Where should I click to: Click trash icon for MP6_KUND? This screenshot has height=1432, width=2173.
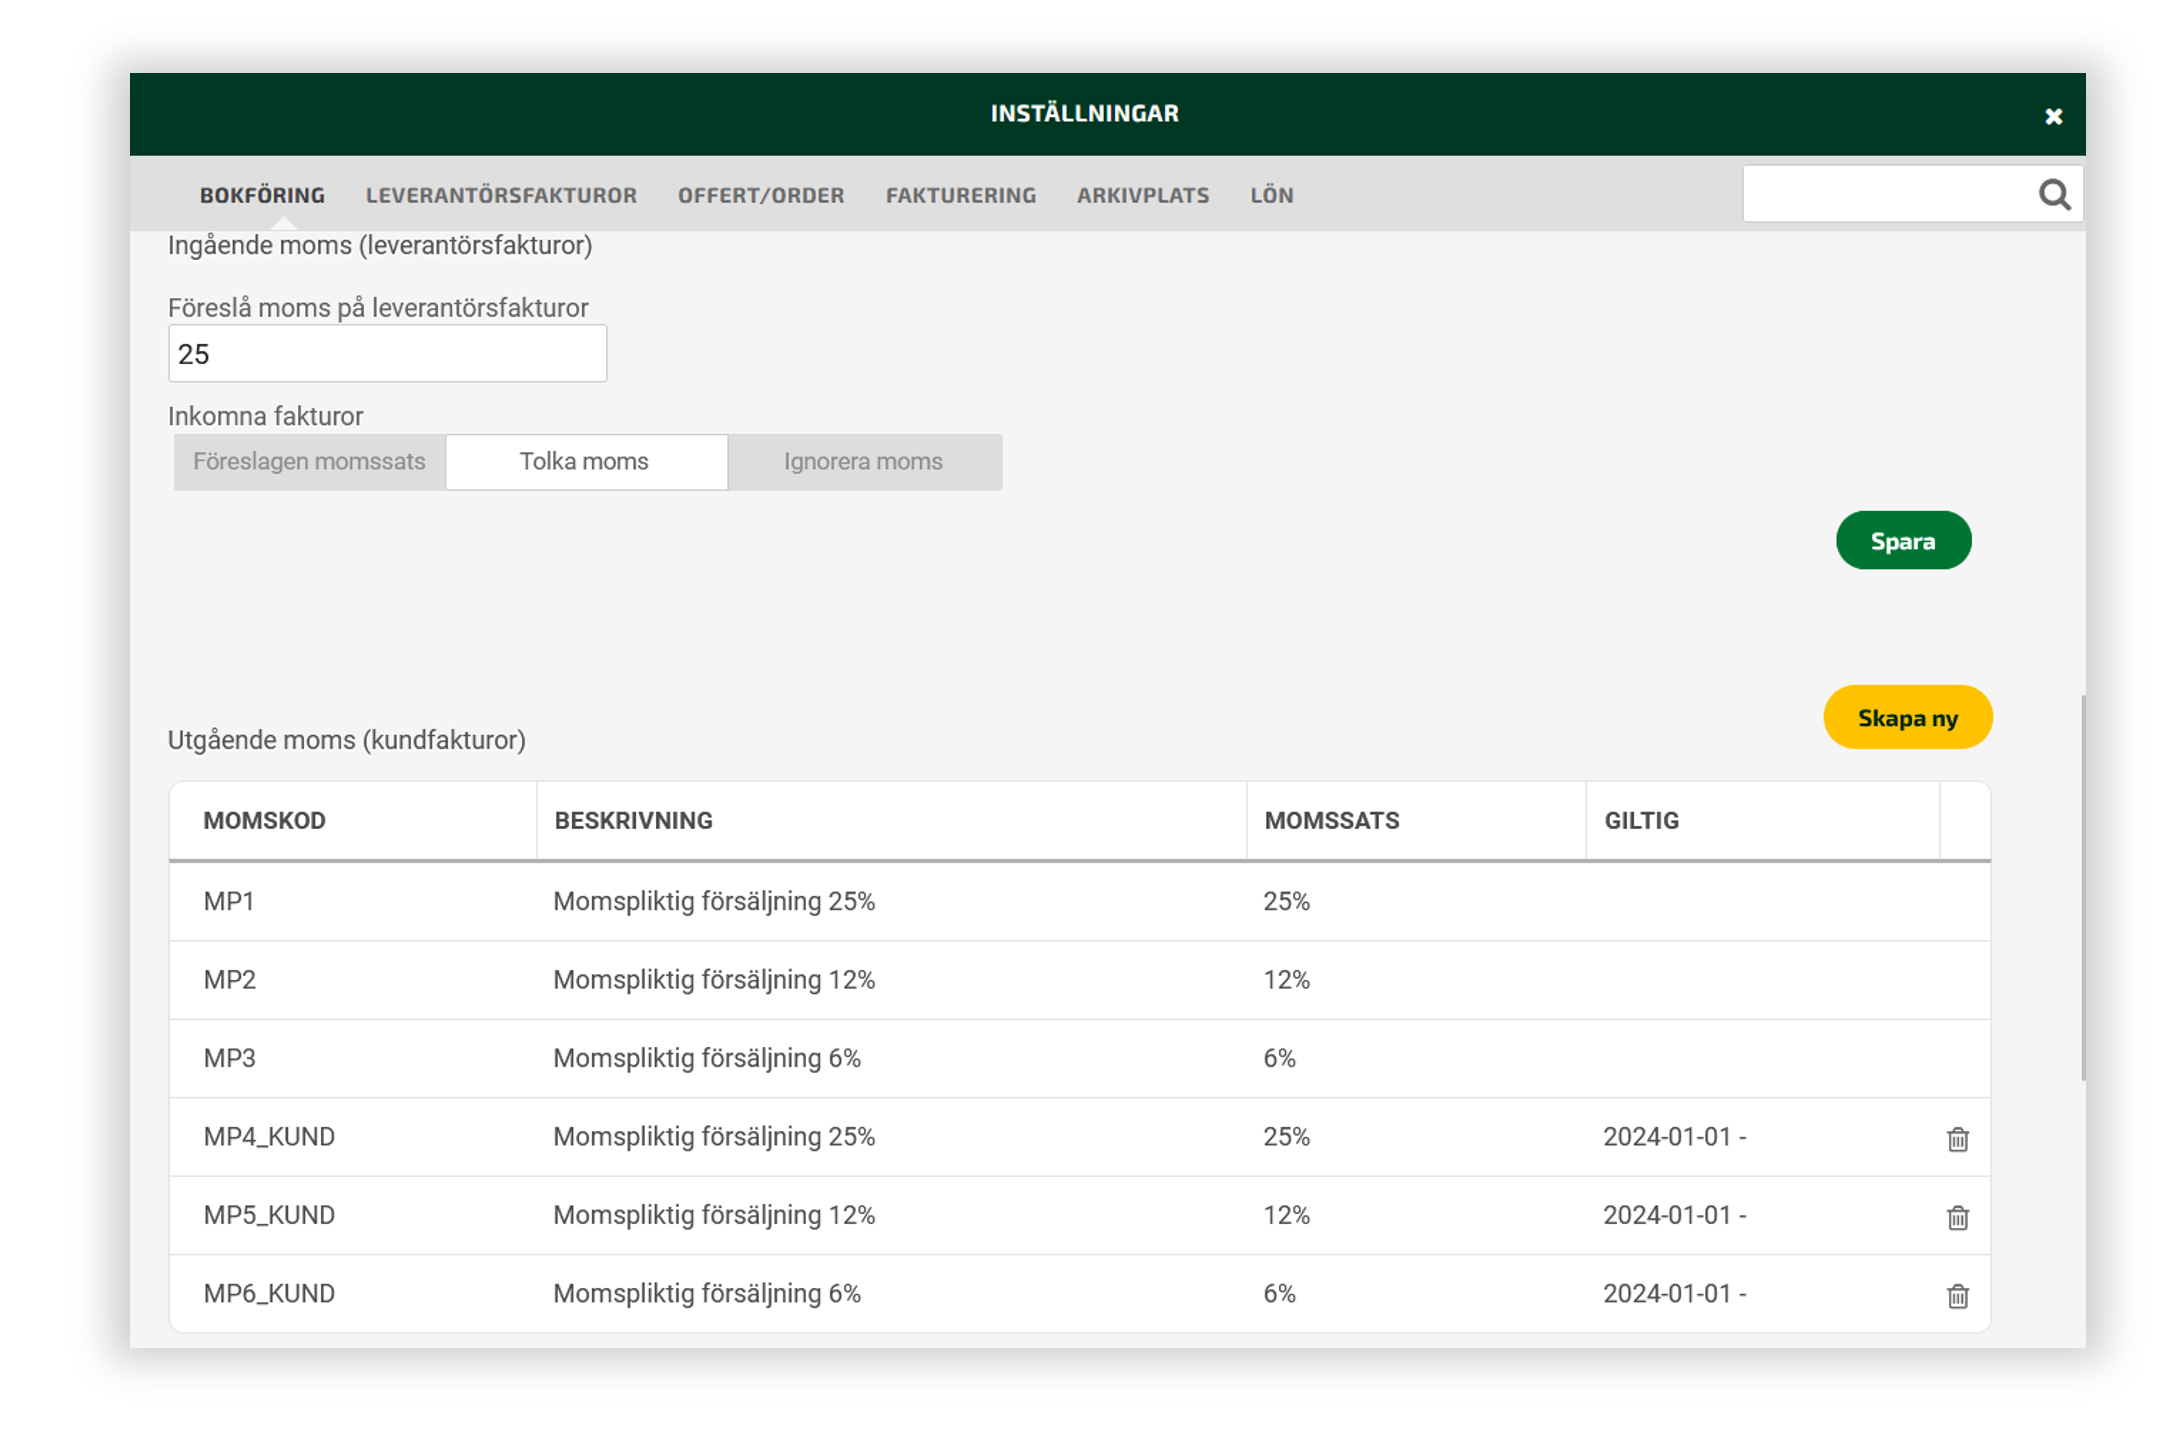click(x=1957, y=1296)
